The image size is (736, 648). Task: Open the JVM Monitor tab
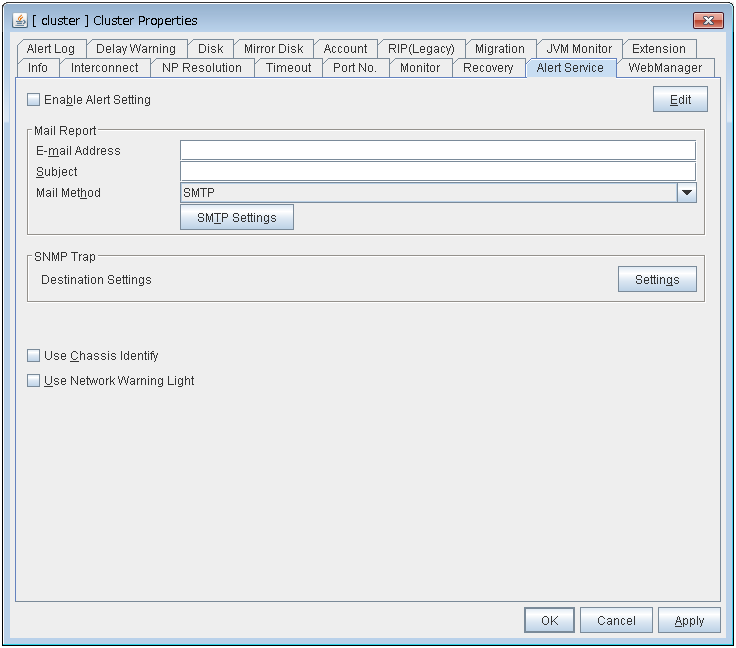click(x=579, y=49)
